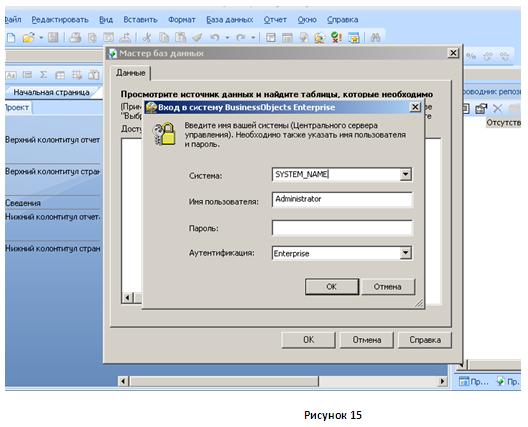Open the Файл menu
The width and height of the screenshot is (528, 427).
click(x=13, y=20)
